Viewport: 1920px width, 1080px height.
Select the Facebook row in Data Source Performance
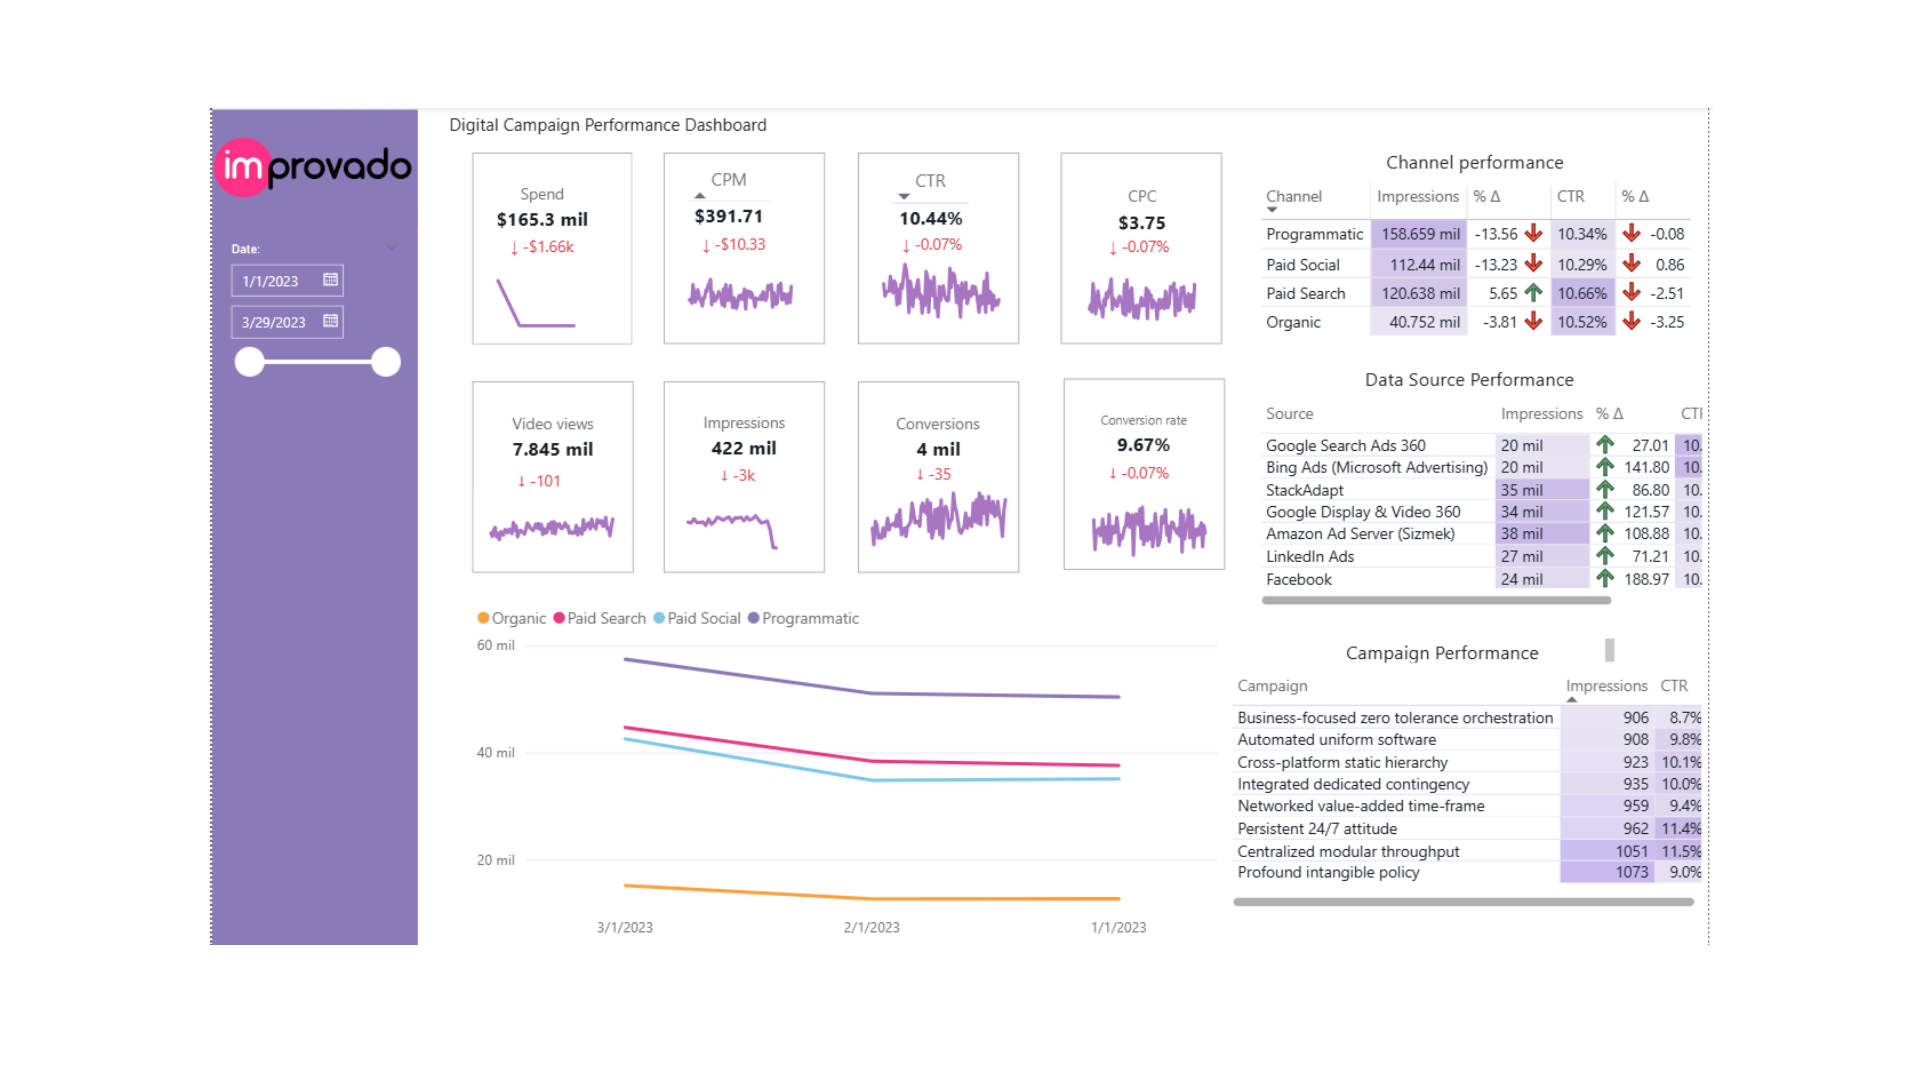(1298, 579)
